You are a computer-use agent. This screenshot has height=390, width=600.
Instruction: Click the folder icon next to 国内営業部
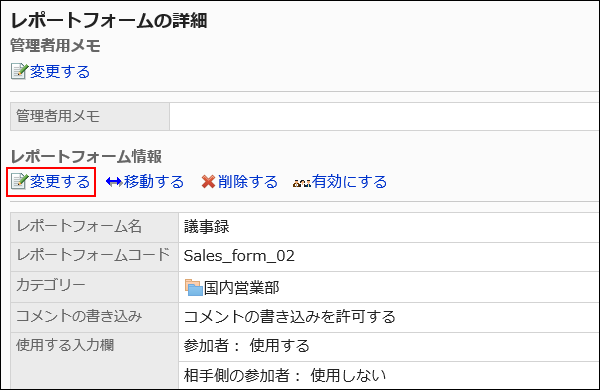tap(194, 287)
